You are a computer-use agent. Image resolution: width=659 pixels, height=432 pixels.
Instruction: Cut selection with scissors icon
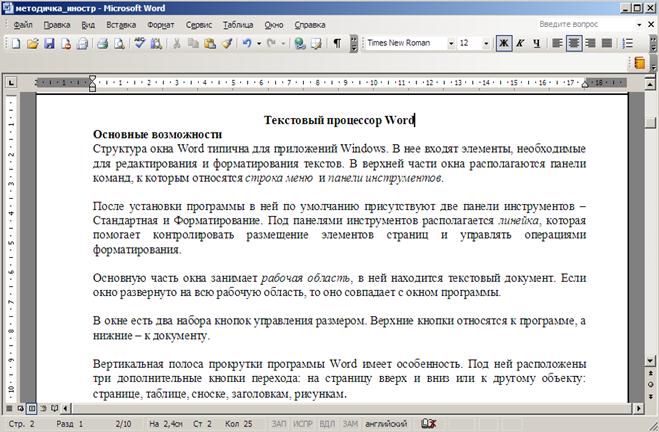[177, 43]
